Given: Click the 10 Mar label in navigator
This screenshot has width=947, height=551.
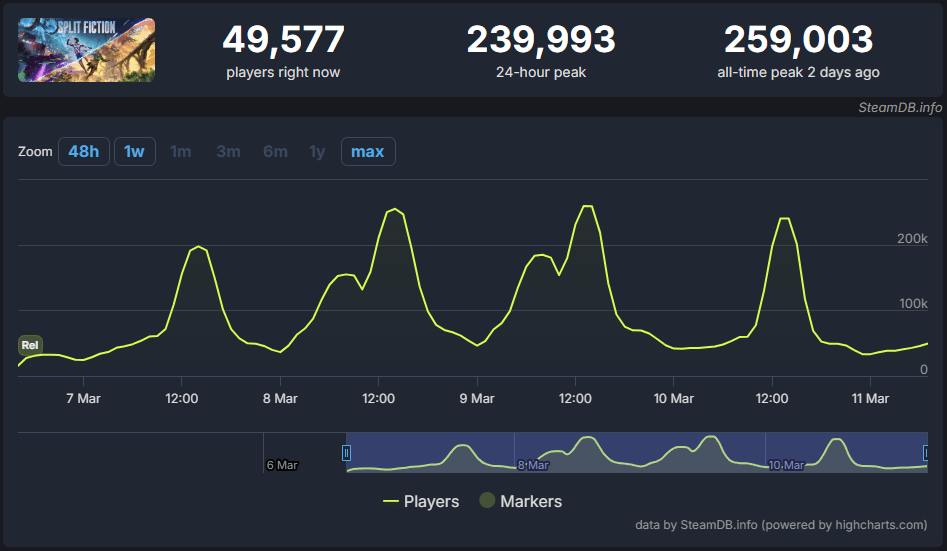Looking at the screenshot, I should click(x=786, y=465).
